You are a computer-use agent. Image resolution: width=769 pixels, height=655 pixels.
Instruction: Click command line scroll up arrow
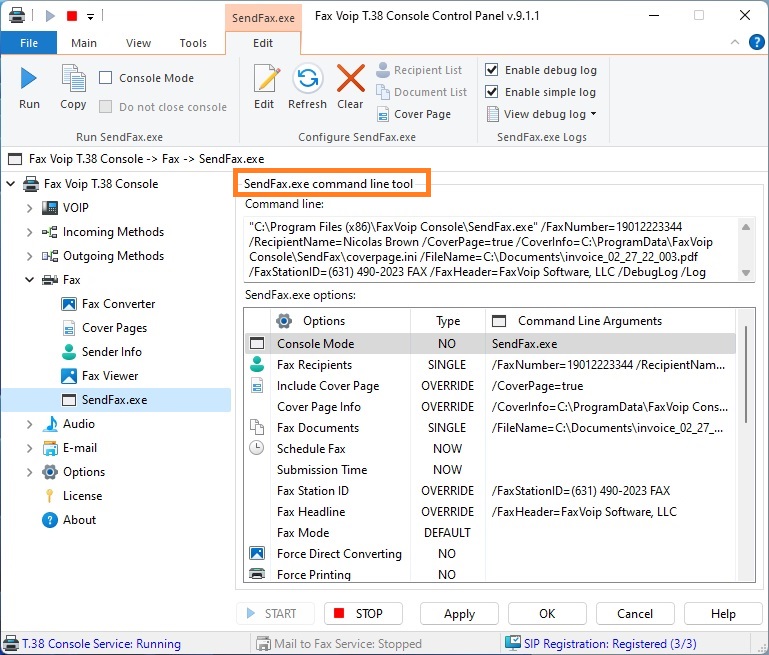pyautogui.click(x=746, y=227)
